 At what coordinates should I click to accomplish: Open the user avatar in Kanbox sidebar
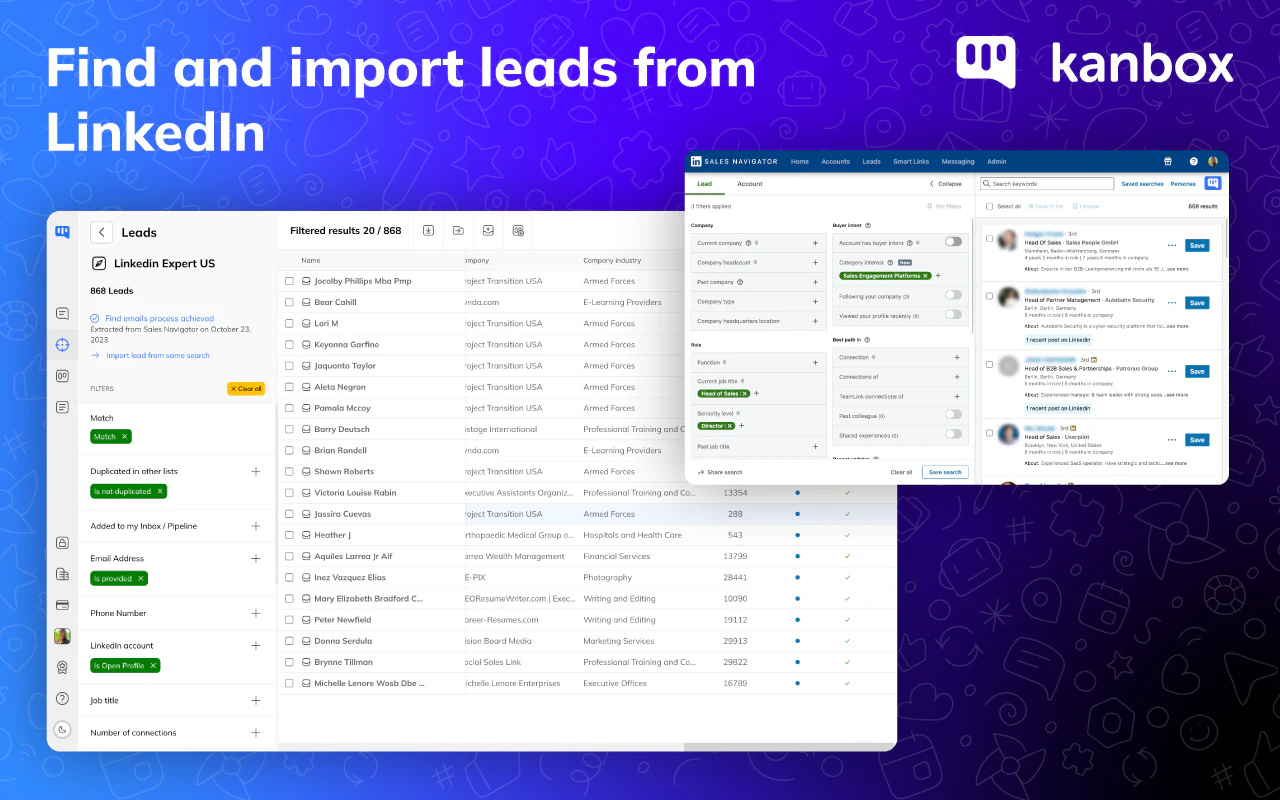62,636
